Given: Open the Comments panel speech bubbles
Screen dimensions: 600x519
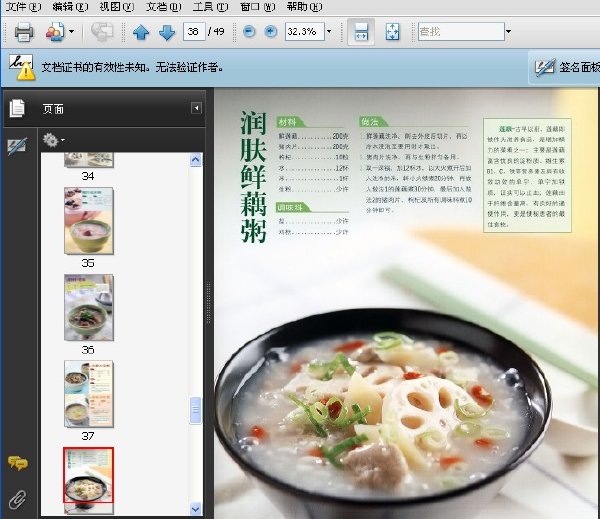Looking at the screenshot, I should pyautogui.click(x=18, y=463).
